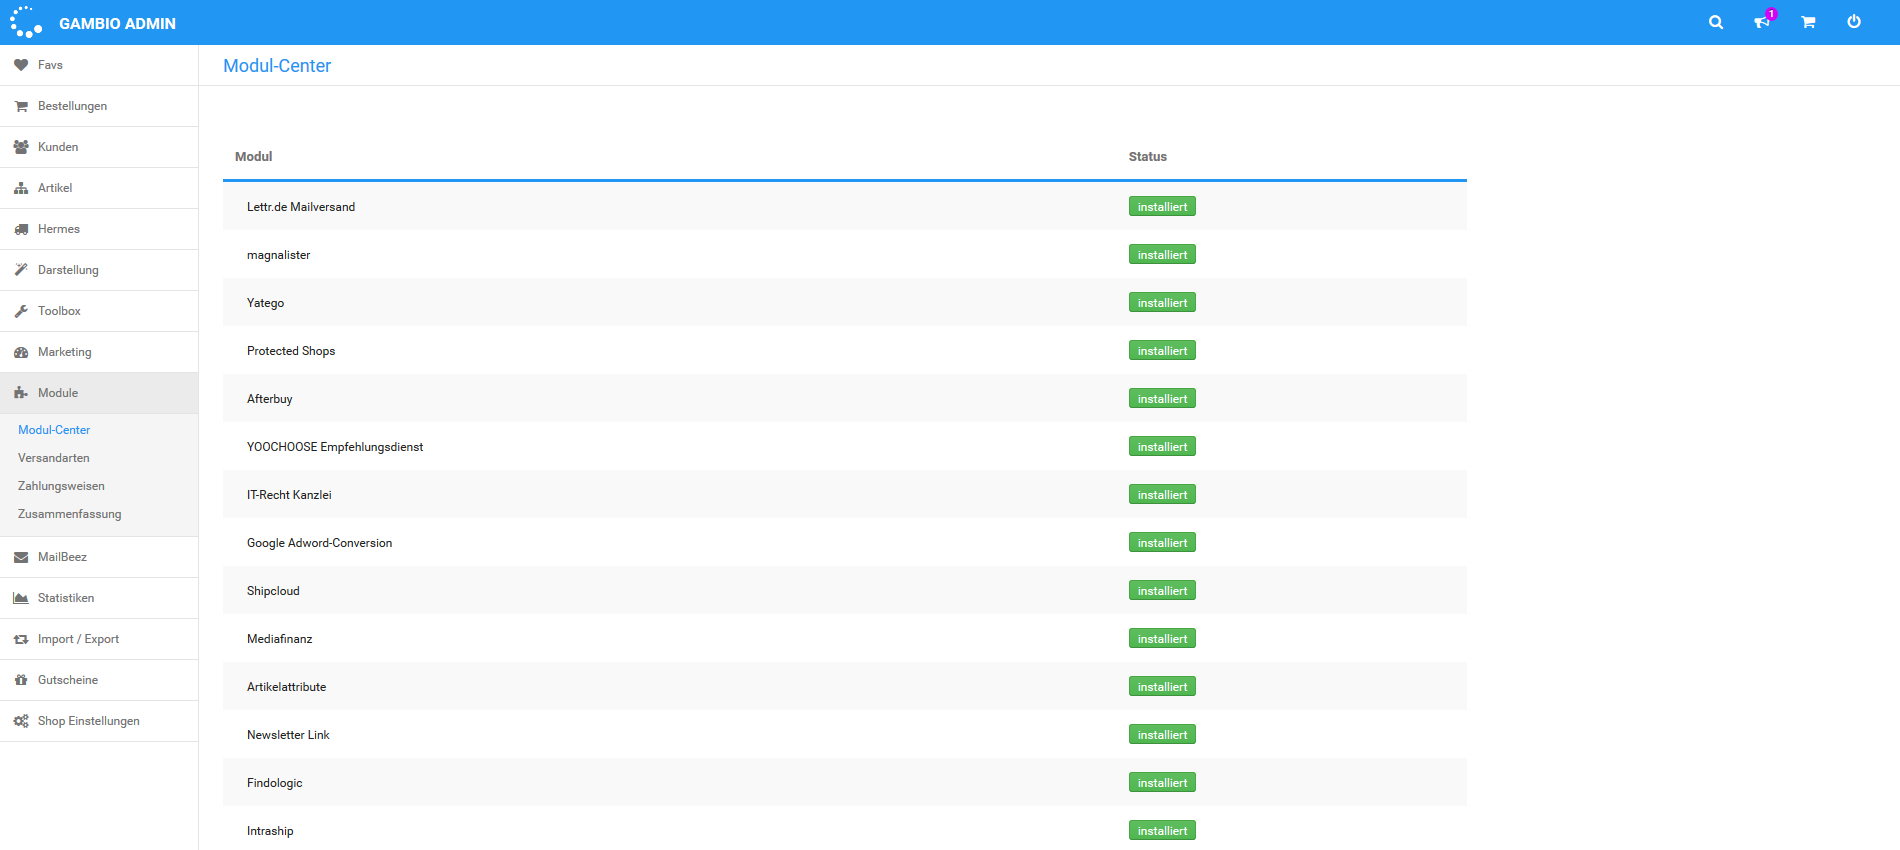This screenshot has width=1900, height=850.
Task: Select the magnalister module row
Action: (279, 255)
